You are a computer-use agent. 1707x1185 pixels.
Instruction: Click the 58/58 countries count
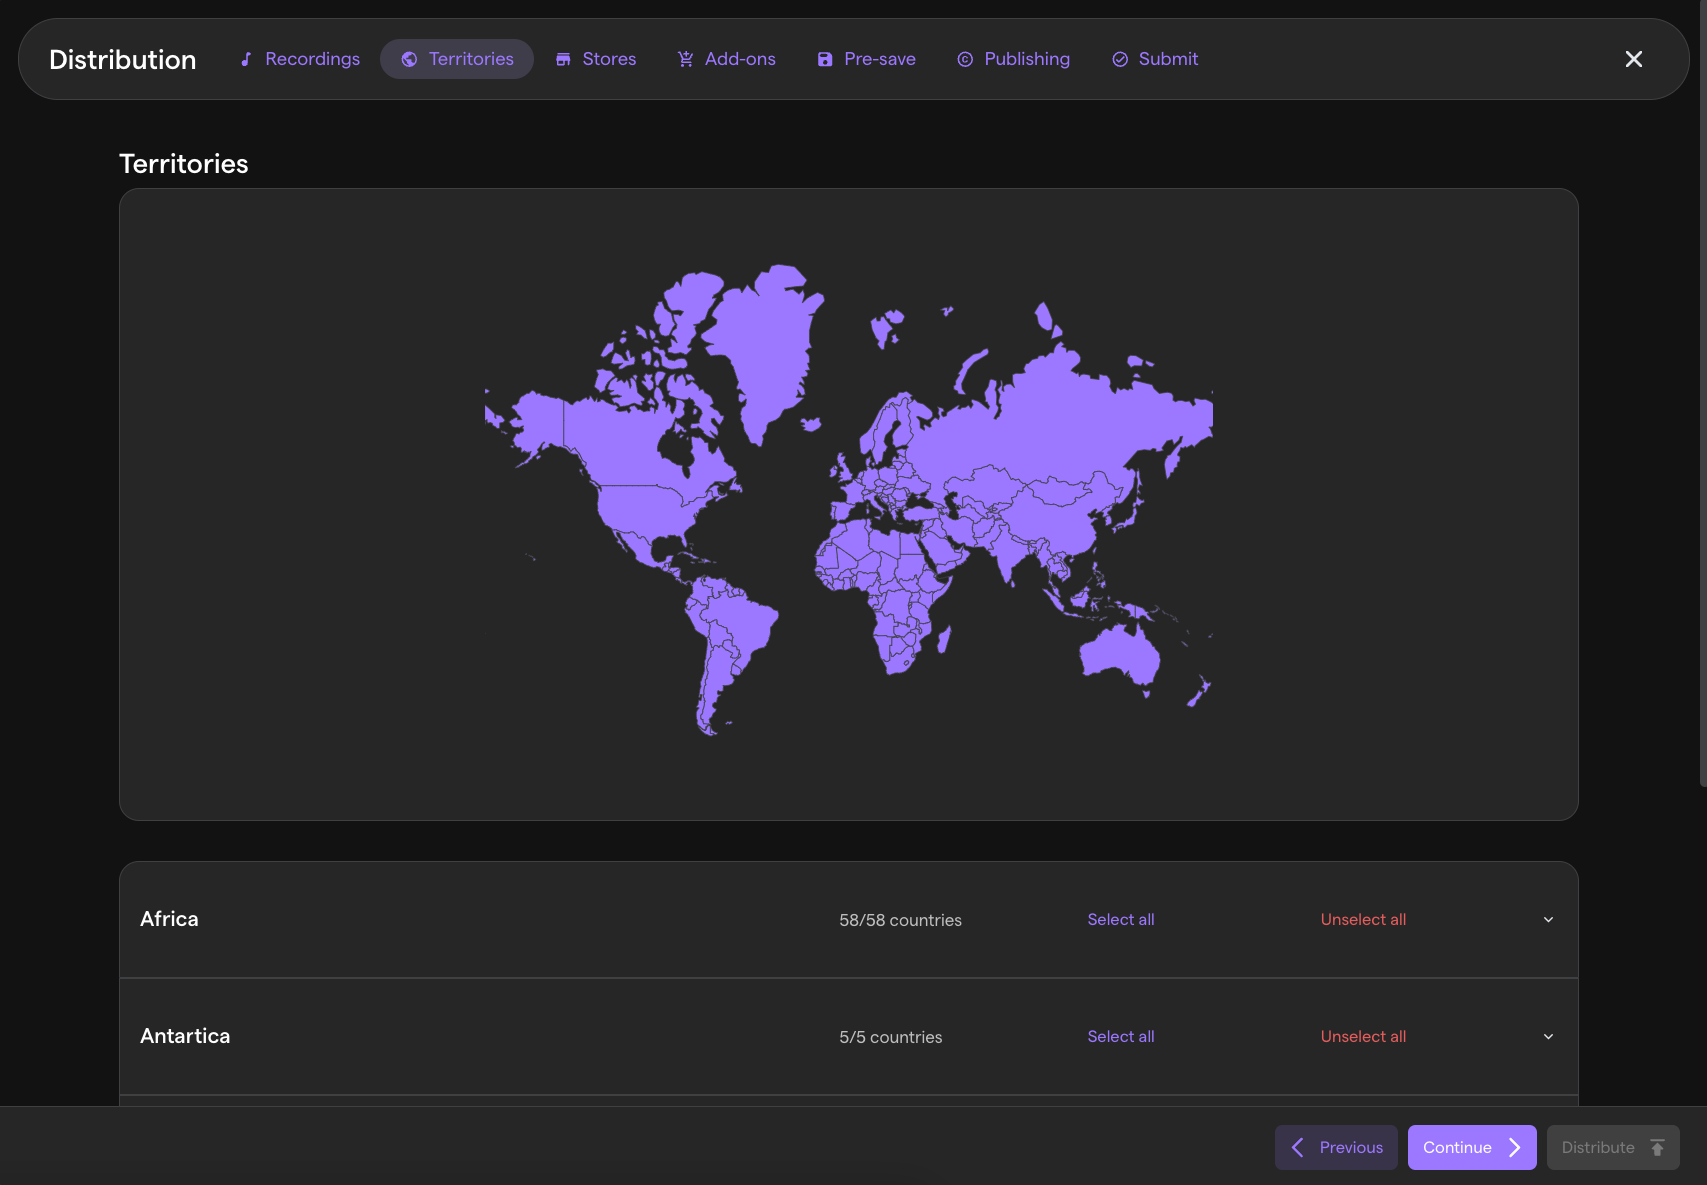900,920
